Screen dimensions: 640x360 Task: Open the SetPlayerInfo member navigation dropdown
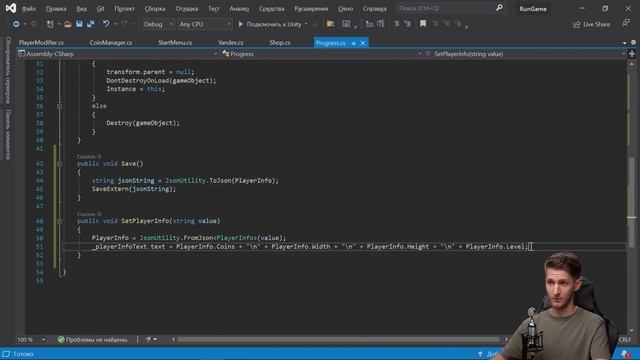[x=525, y=54]
